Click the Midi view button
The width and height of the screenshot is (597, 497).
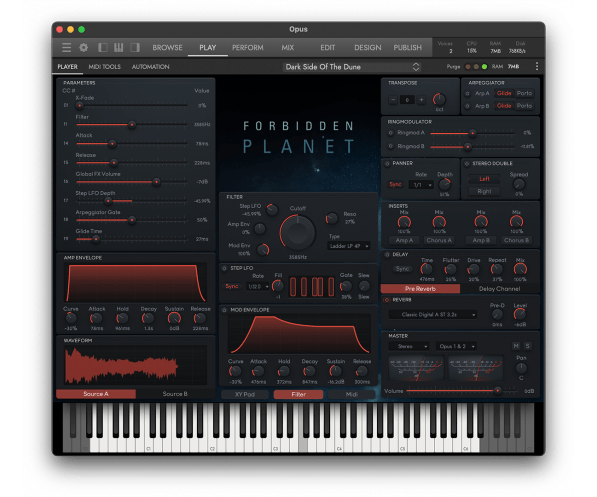coord(352,395)
